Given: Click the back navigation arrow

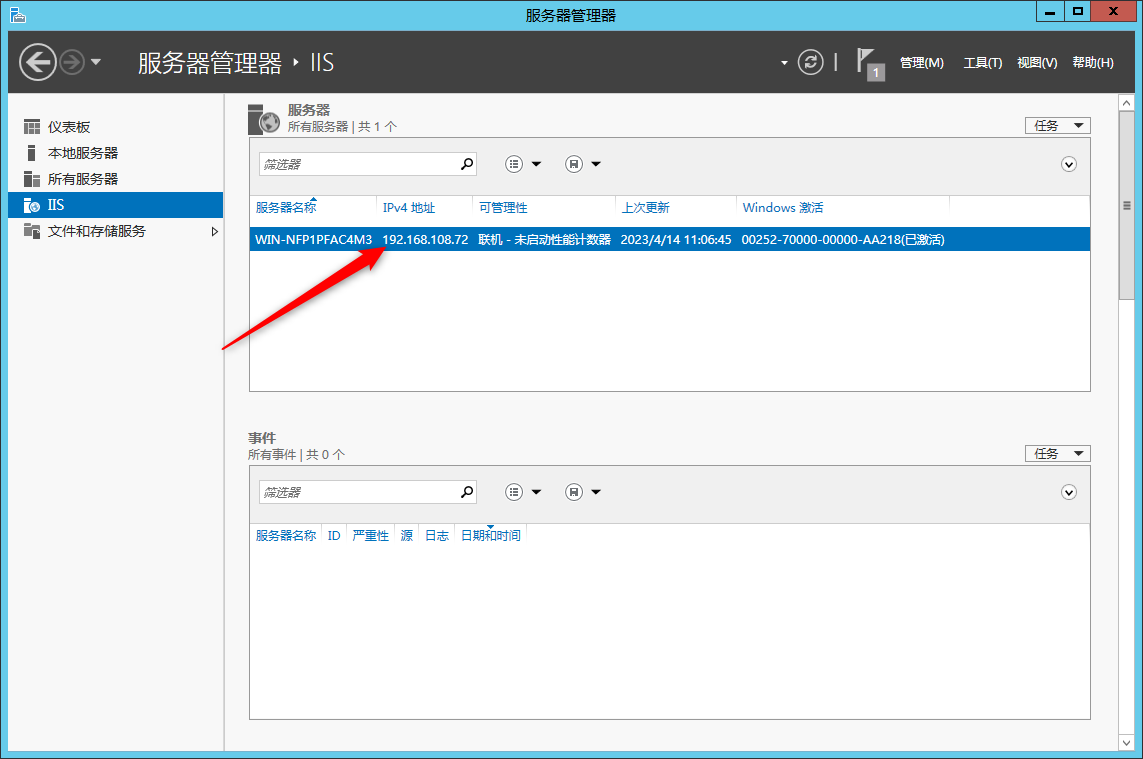Looking at the screenshot, I should click(37, 62).
